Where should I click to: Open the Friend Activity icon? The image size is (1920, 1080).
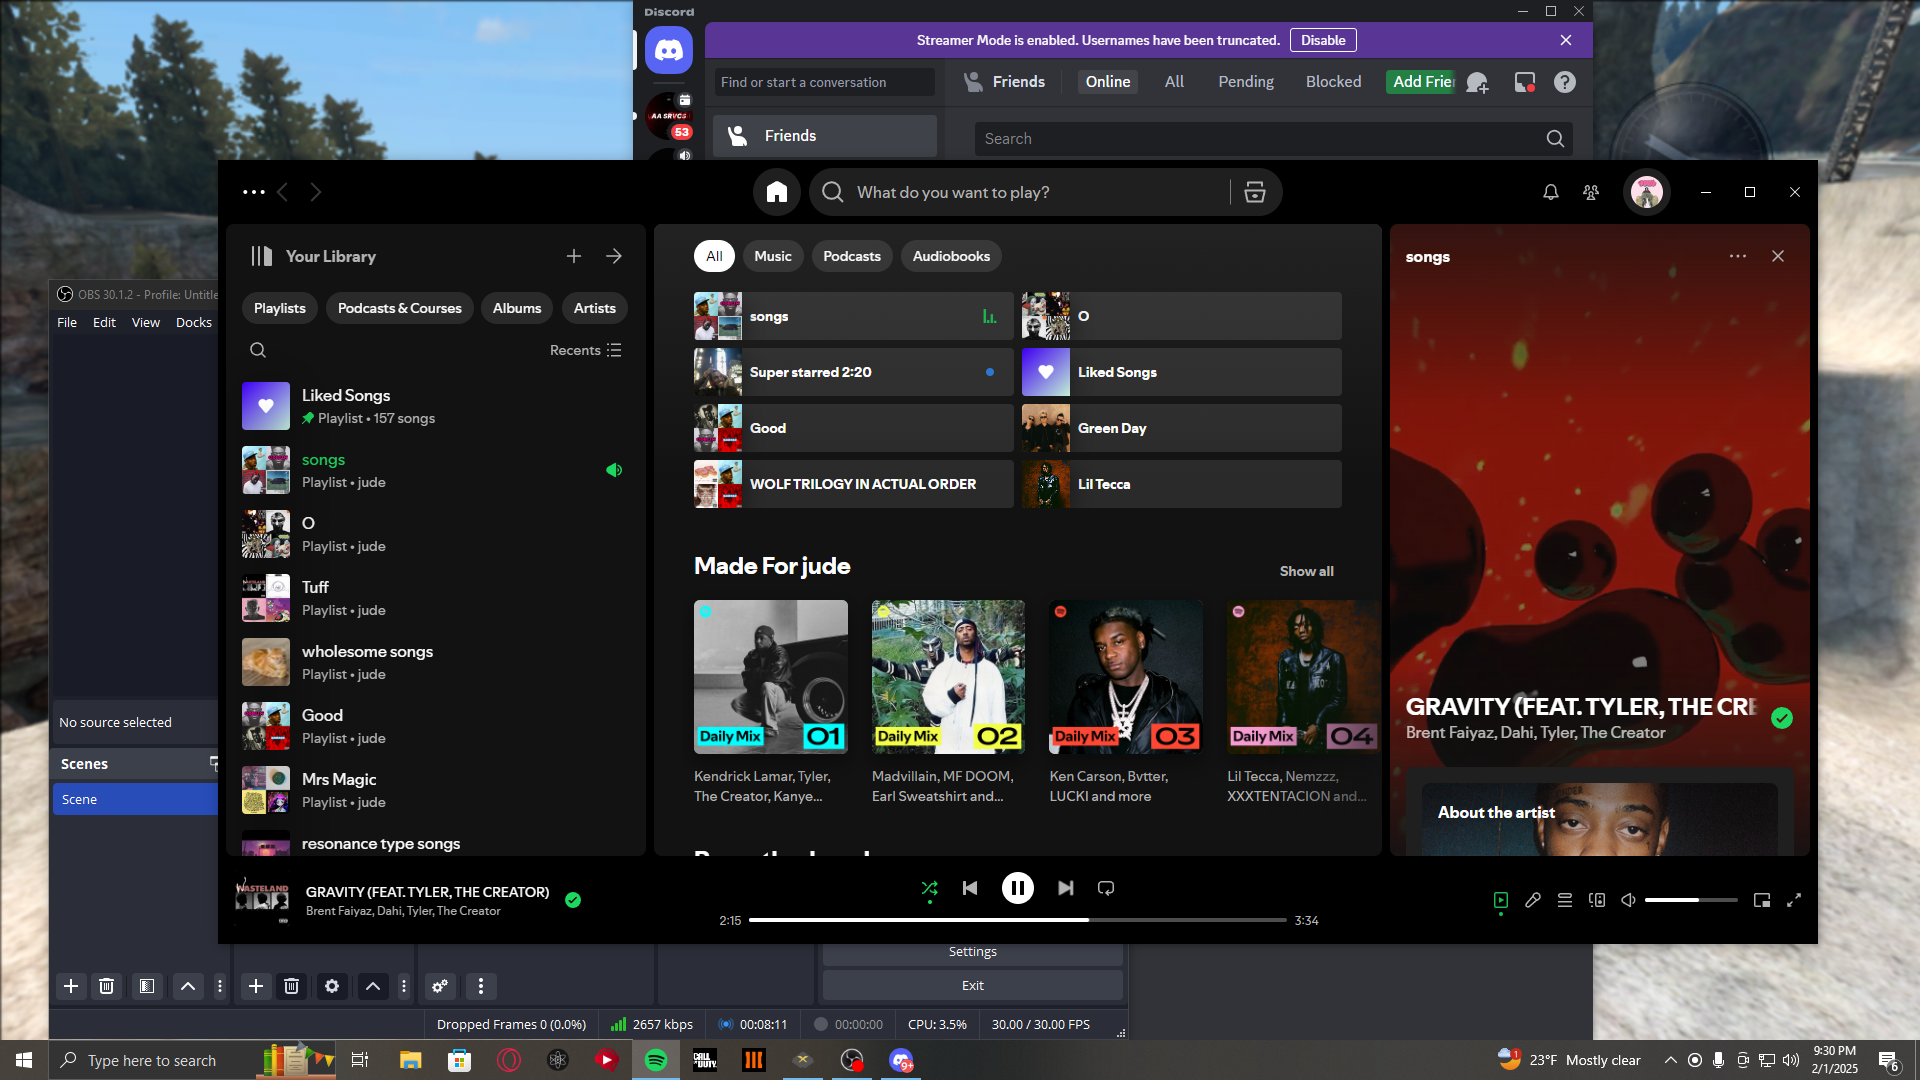coord(1591,192)
